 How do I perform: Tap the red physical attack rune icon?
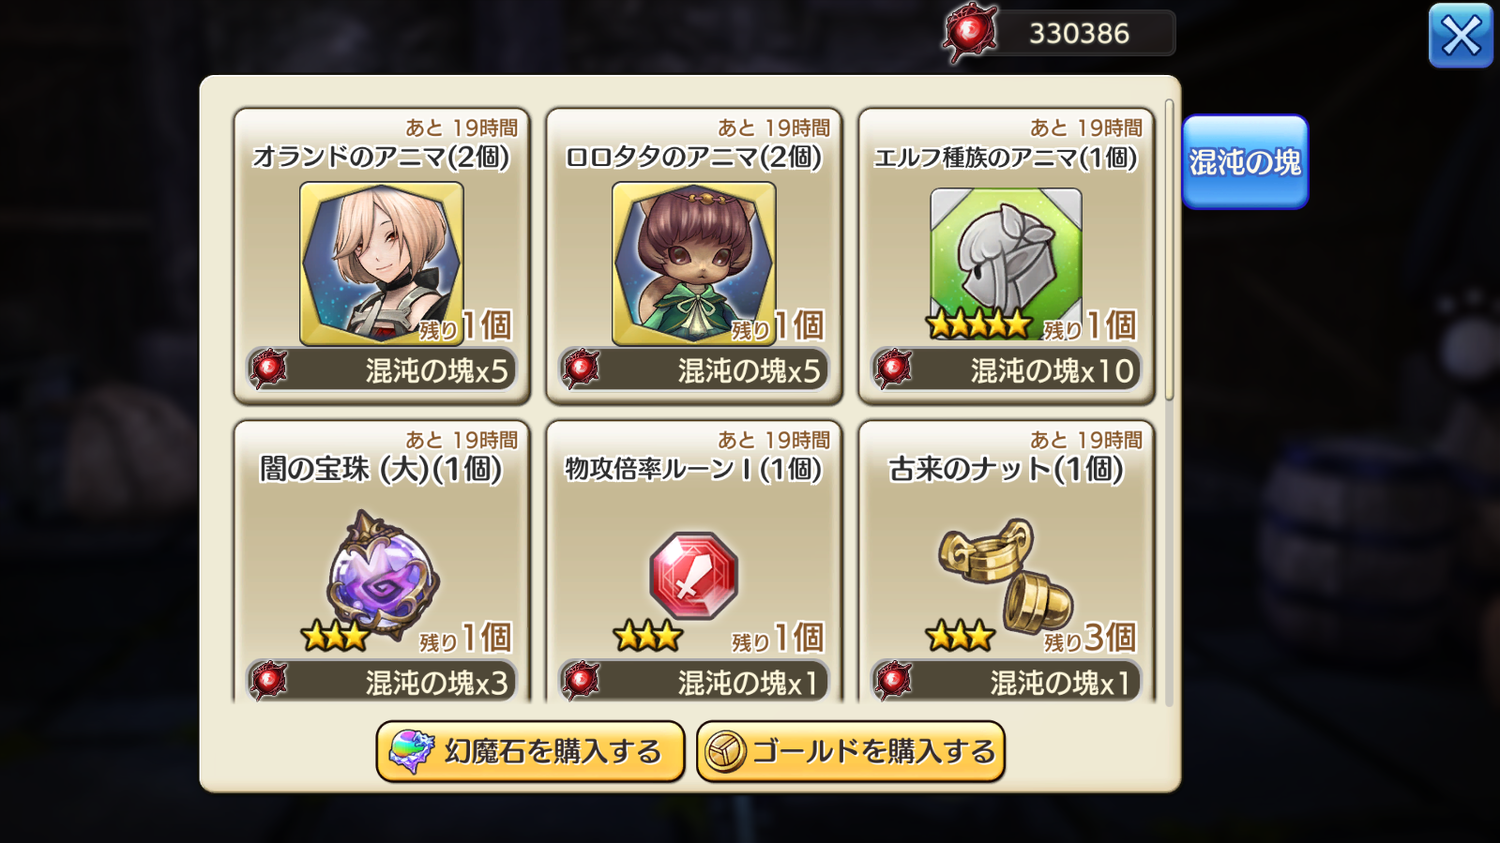pyautogui.click(x=694, y=576)
